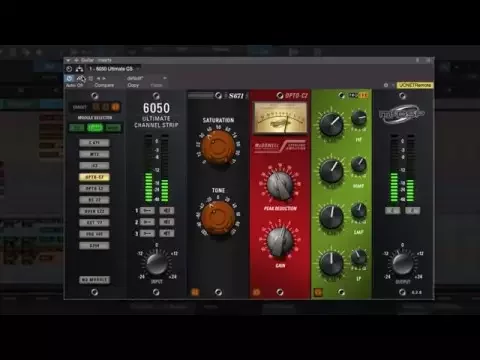Click the VU meter on OPTO-C2 module

(280, 118)
